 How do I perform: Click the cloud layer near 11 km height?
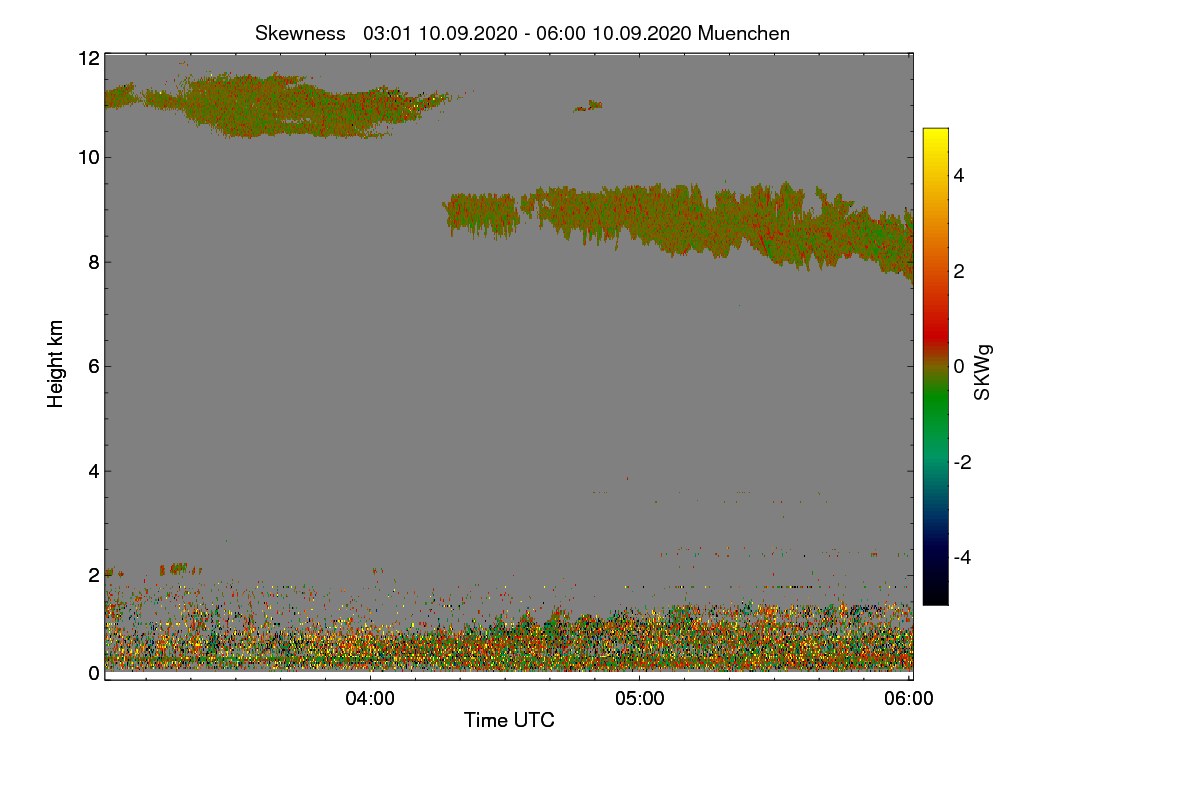tap(285, 105)
